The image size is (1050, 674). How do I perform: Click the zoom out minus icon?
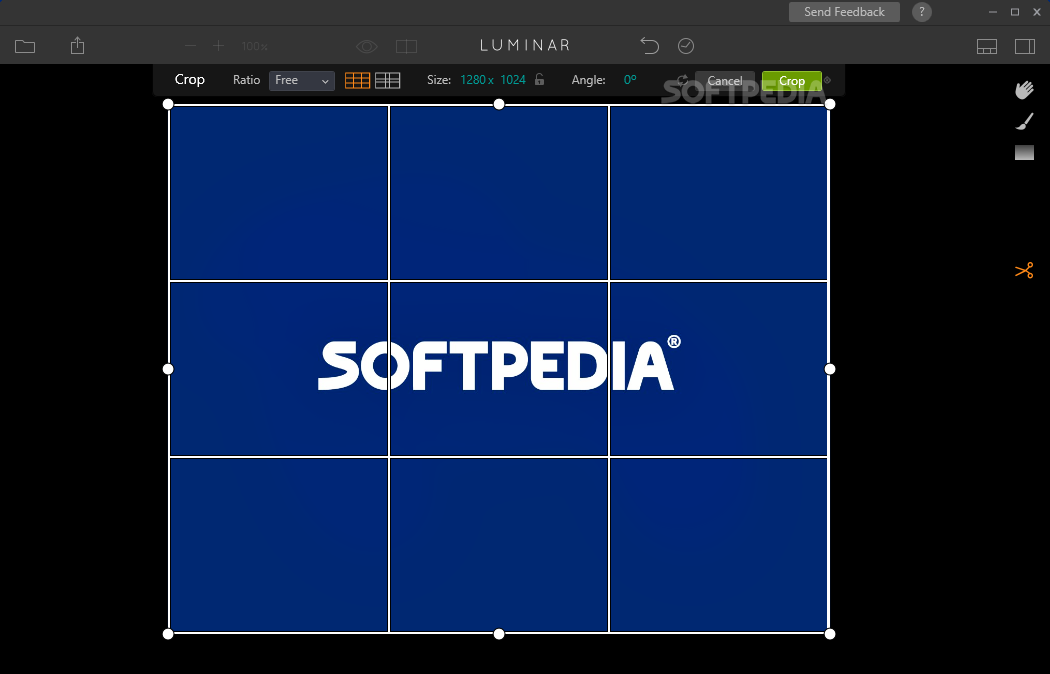point(190,46)
